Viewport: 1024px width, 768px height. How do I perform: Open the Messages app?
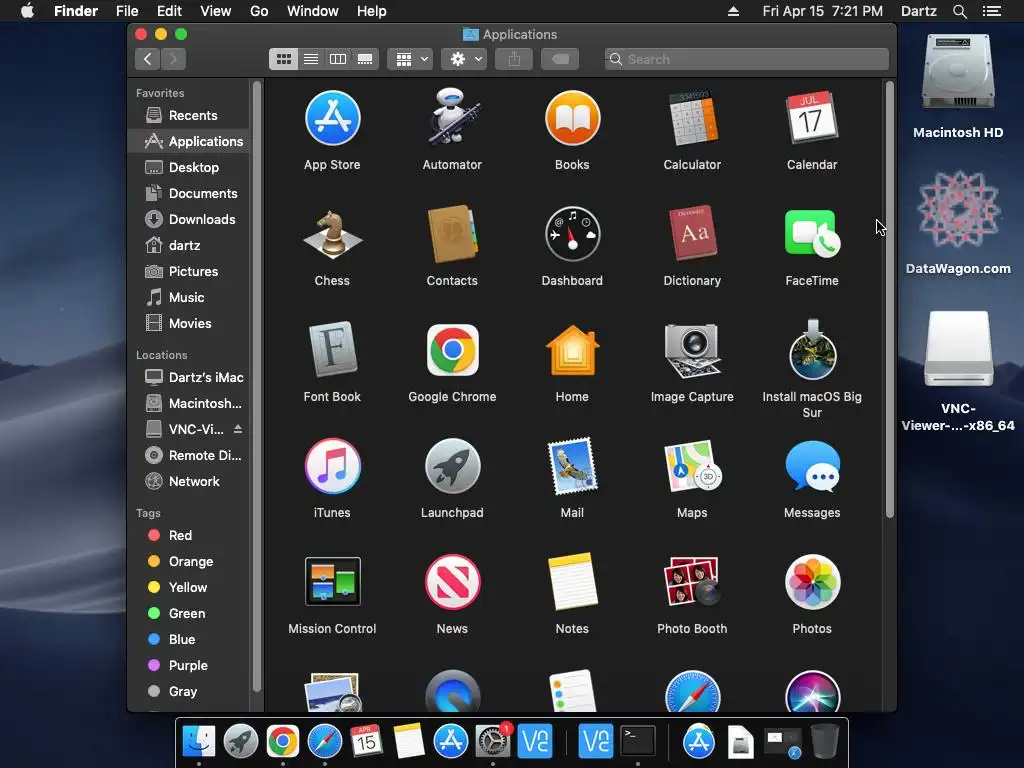coord(812,466)
